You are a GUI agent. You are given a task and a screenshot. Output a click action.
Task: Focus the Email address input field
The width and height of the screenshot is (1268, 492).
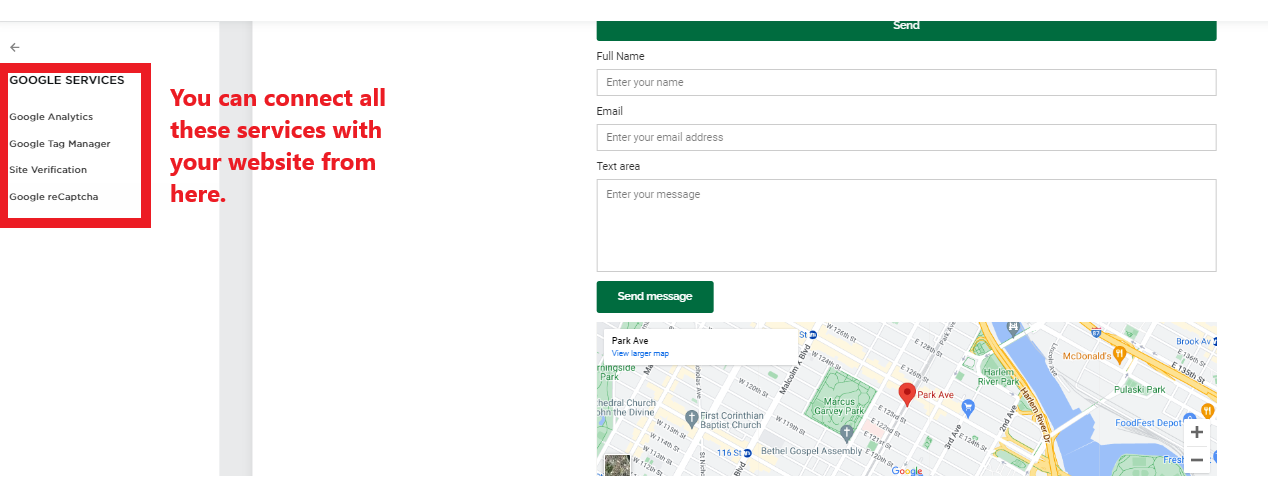(x=906, y=137)
